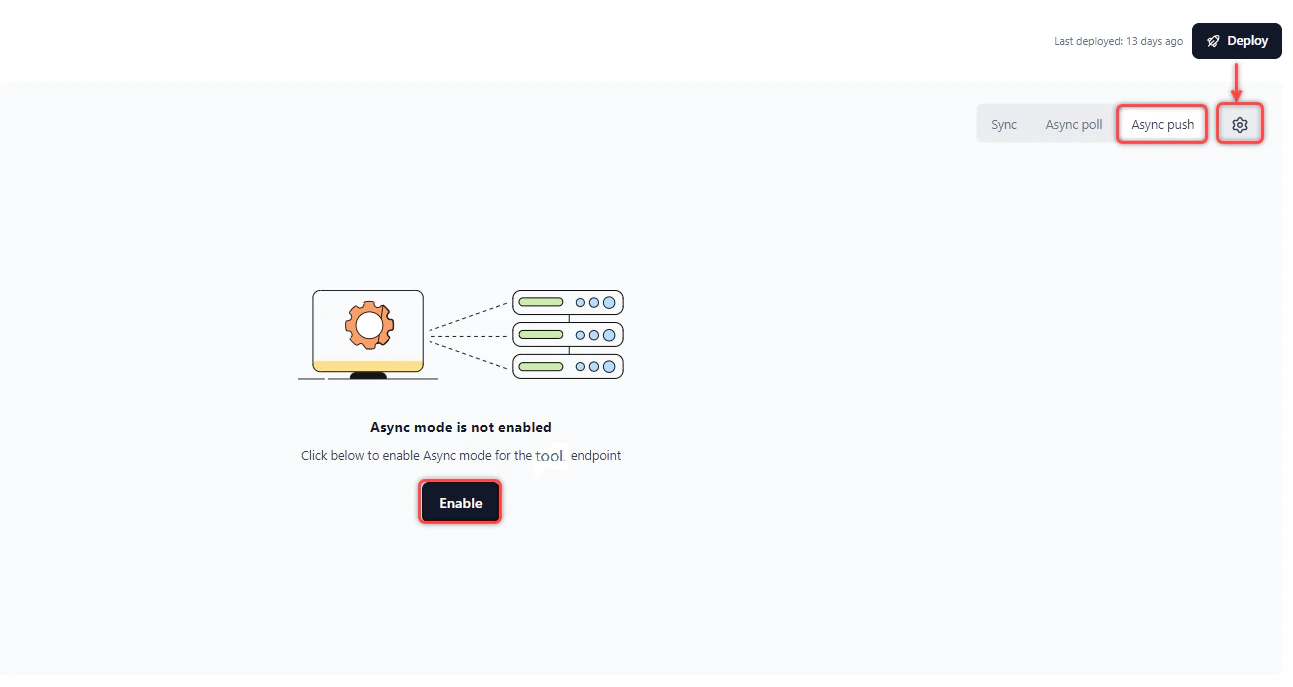Switch to the Sync tab
Image resolution: width=1293 pixels, height=687 pixels.
tap(1003, 123)
